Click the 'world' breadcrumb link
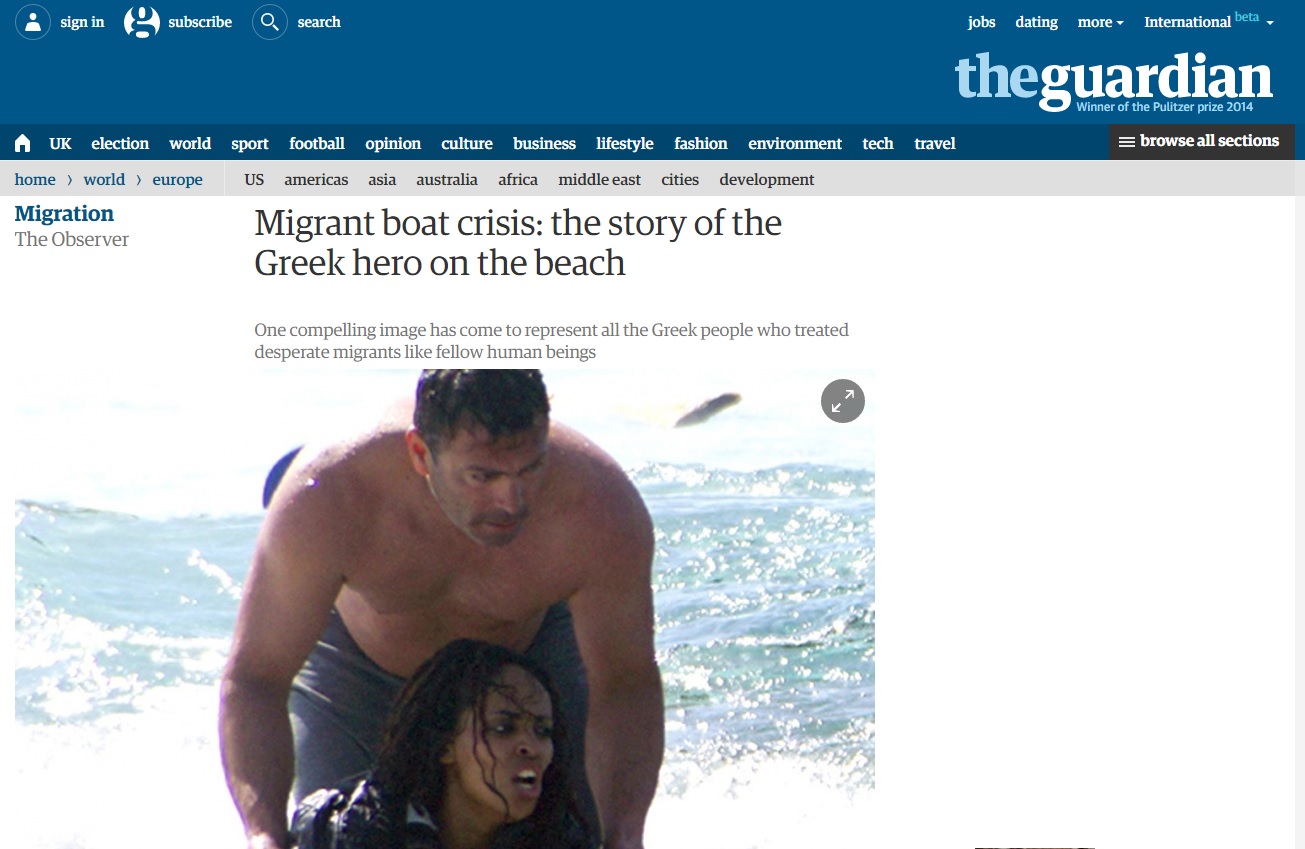The width and height of the screenshot is (1305, 849). click(104, 180)
